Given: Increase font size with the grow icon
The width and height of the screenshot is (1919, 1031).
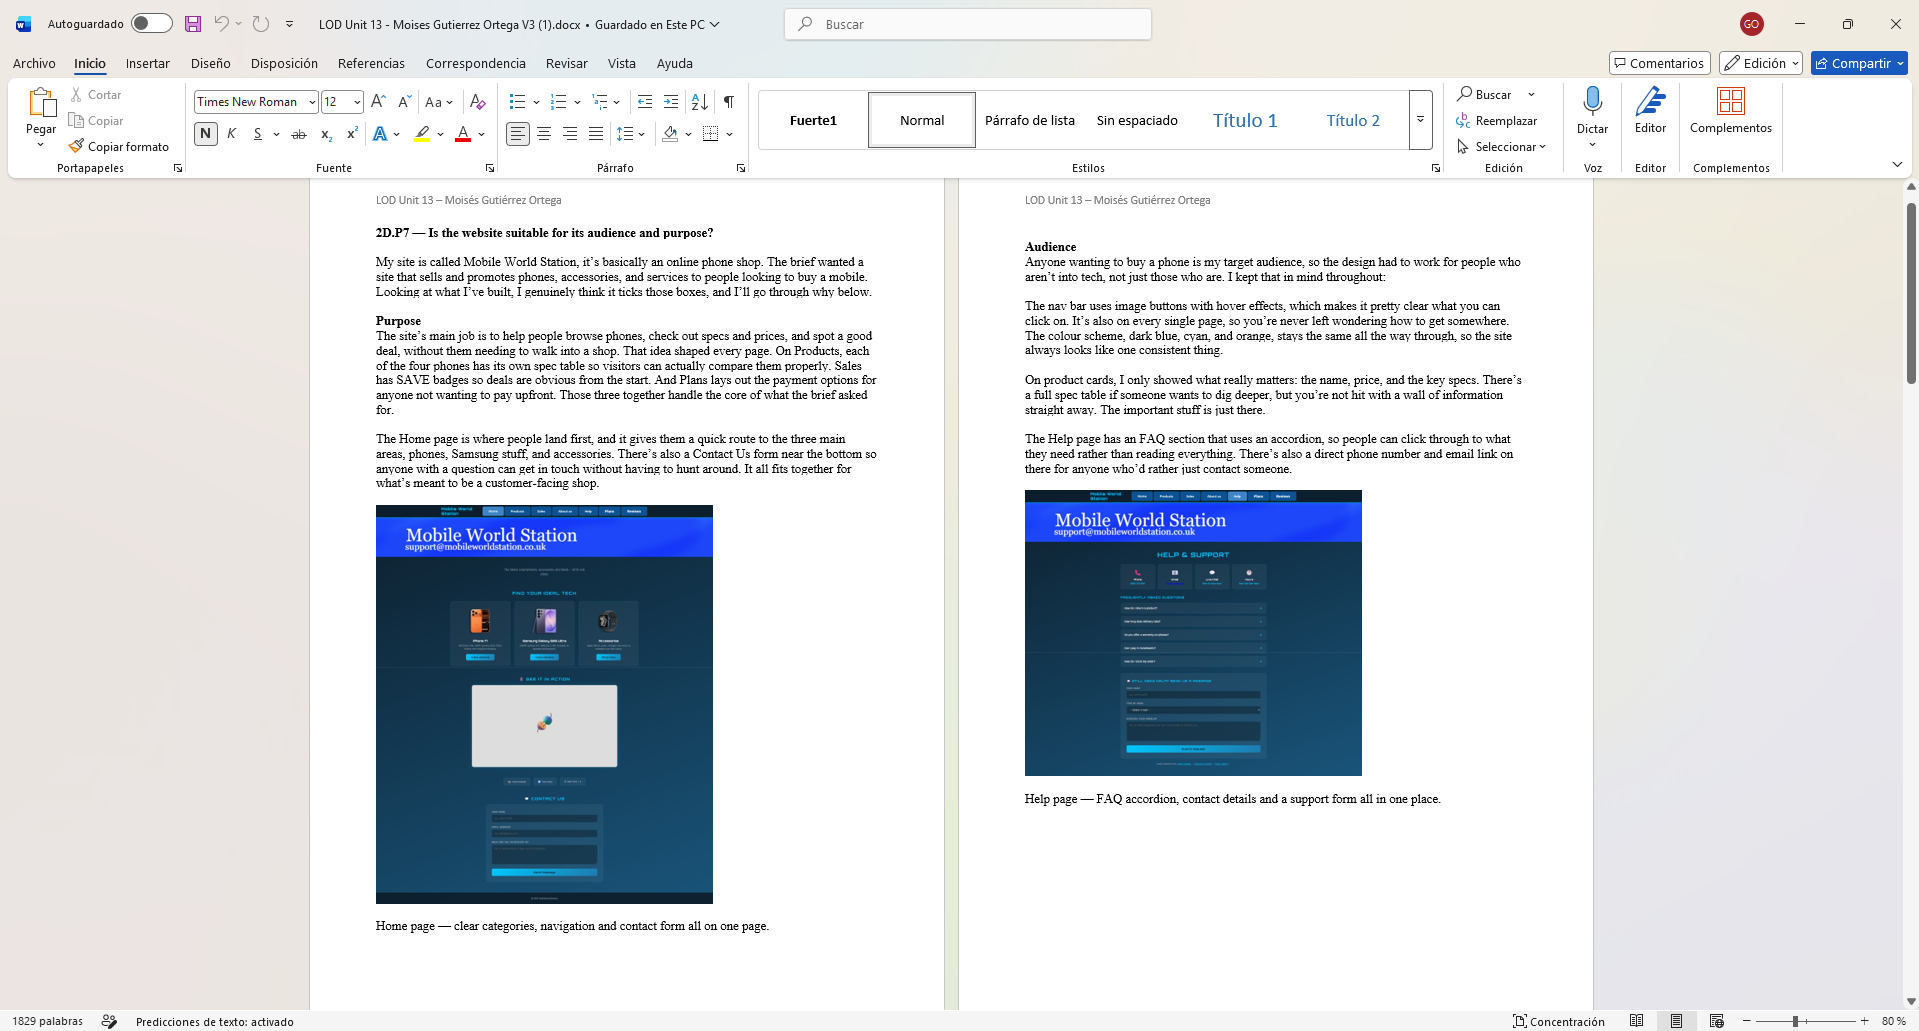Looking at the screenshot, I should coord(378,102).
